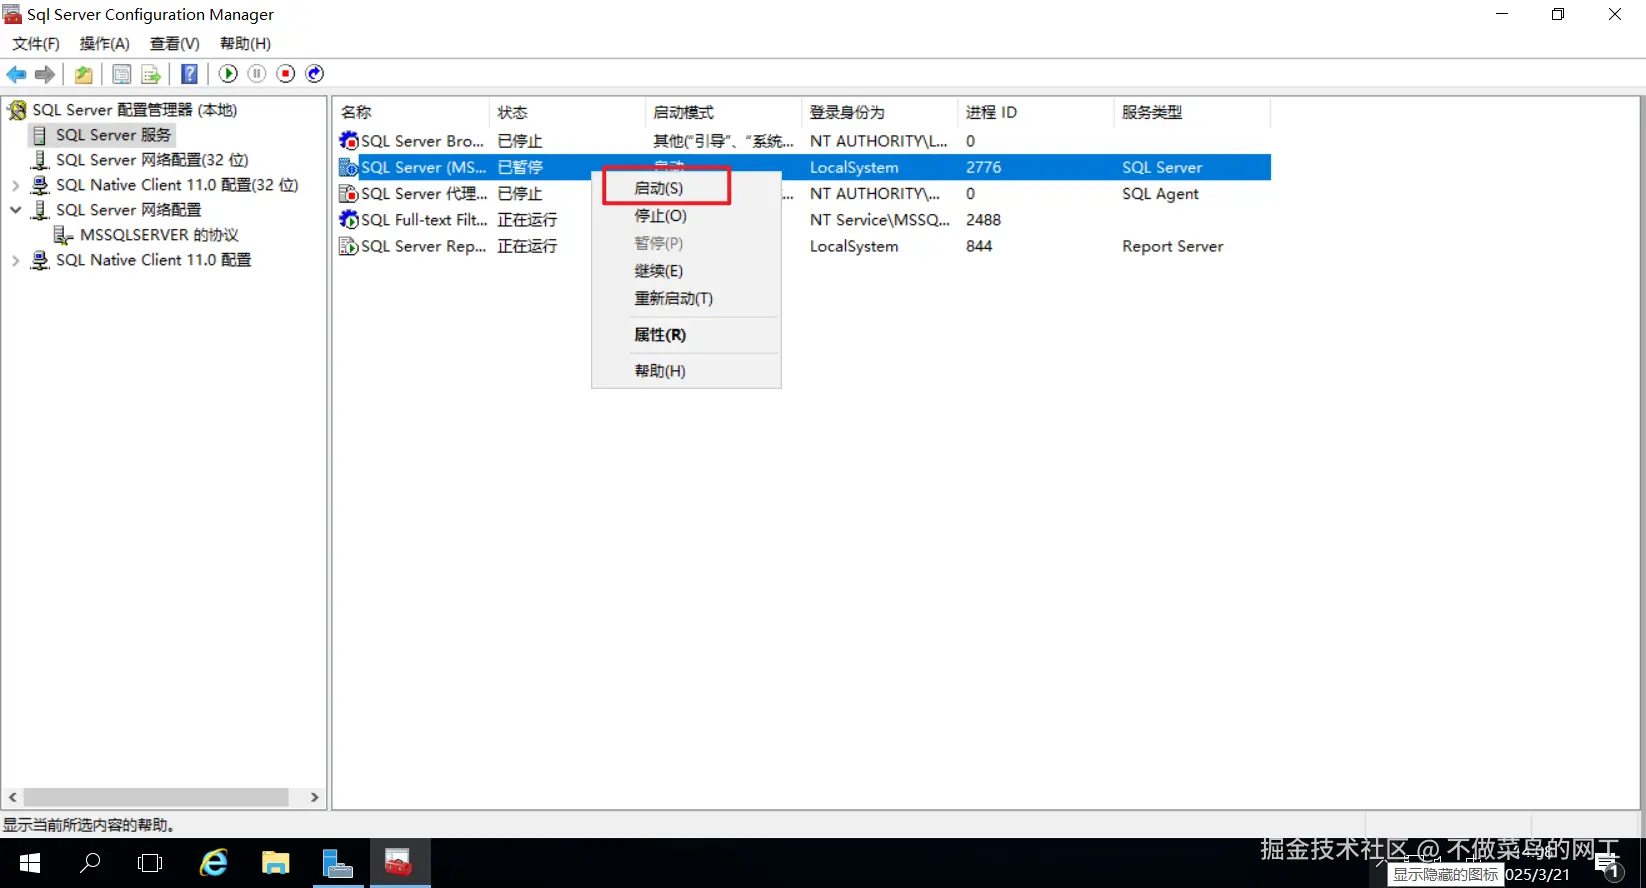
Task: Click the SQL Agent service type cell
Action: pyautogui.click(x=1160, y=194)
